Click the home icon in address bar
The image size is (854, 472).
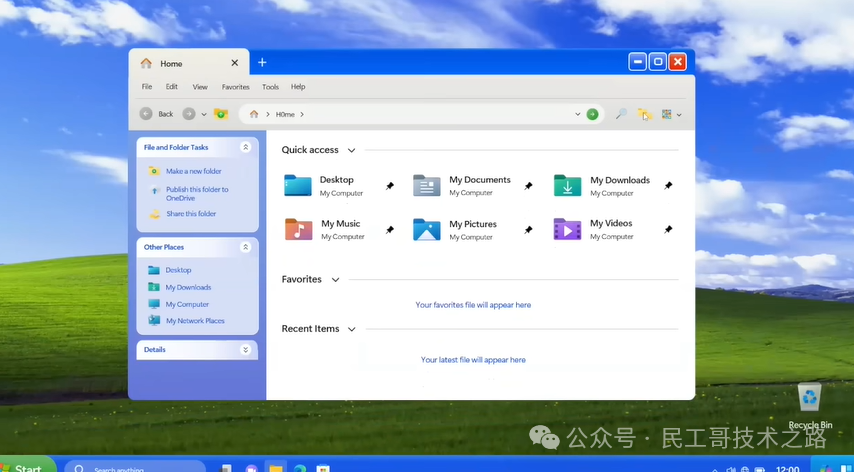tap(254, 114)
